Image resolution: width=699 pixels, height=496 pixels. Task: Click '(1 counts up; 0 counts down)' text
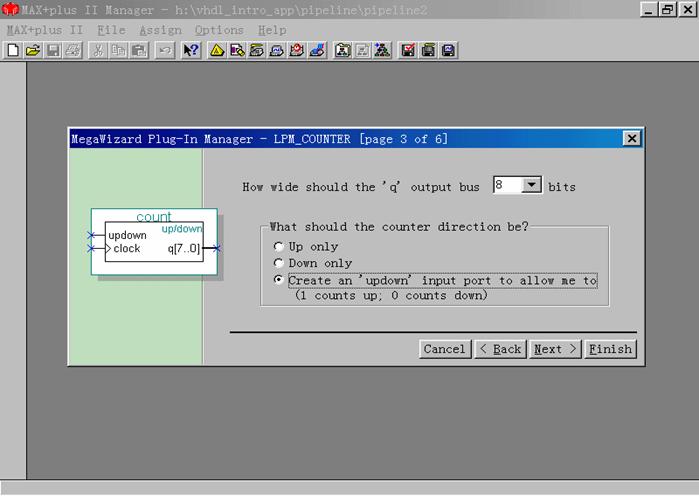[391, 295]
